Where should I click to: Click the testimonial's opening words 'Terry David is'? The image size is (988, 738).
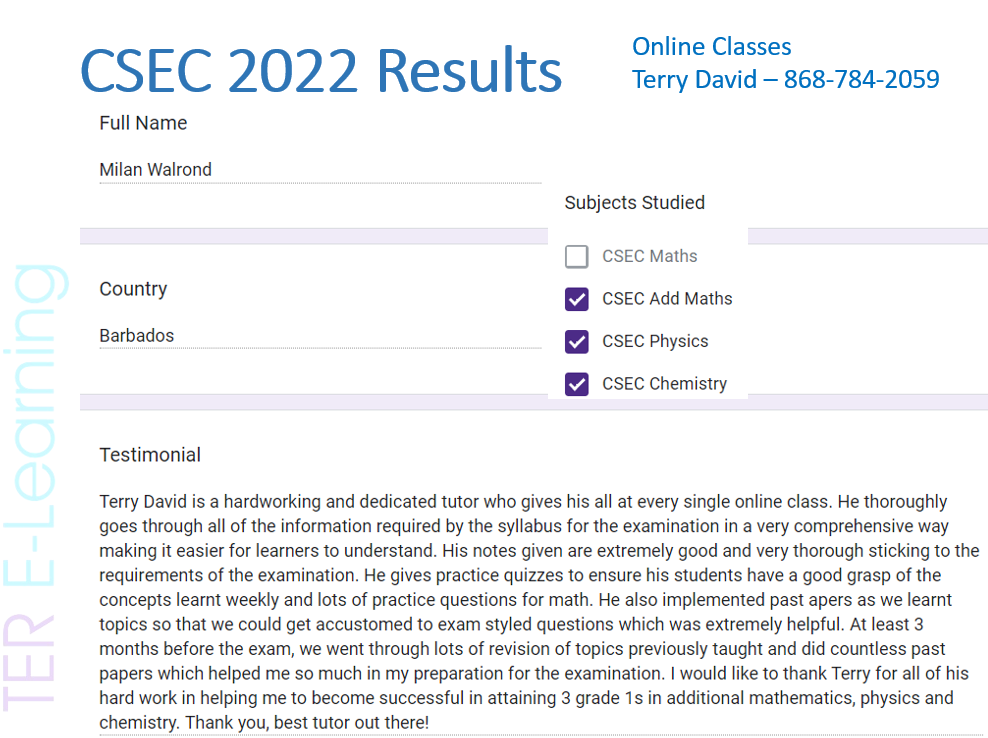point(150,501)
